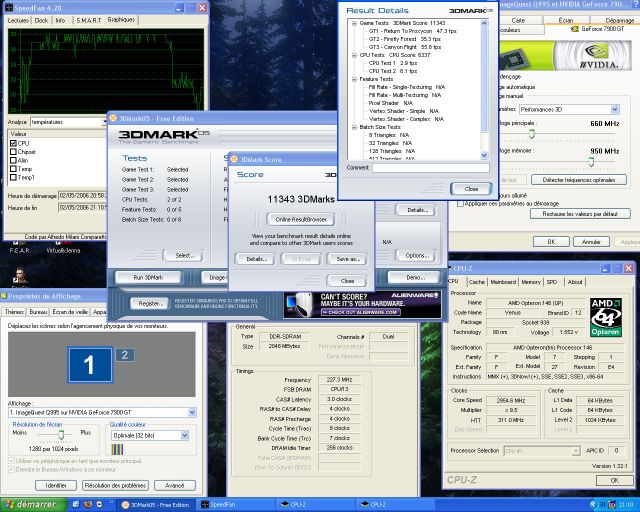Collapse the CPU Tests tree node
640x512 pixels.
point(354,55)
